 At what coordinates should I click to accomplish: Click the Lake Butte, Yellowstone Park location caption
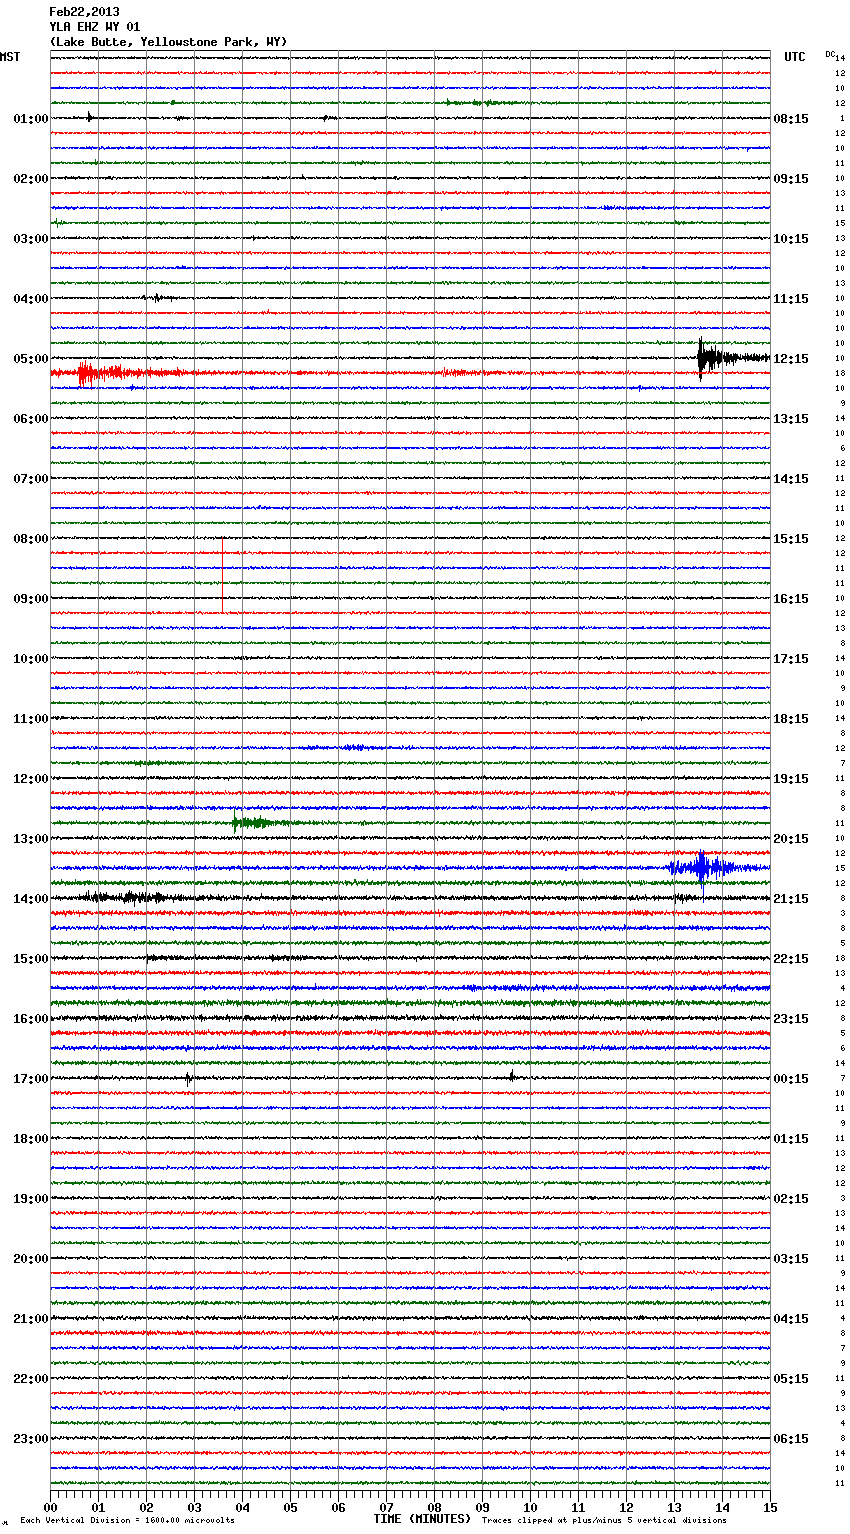(168, 42)
